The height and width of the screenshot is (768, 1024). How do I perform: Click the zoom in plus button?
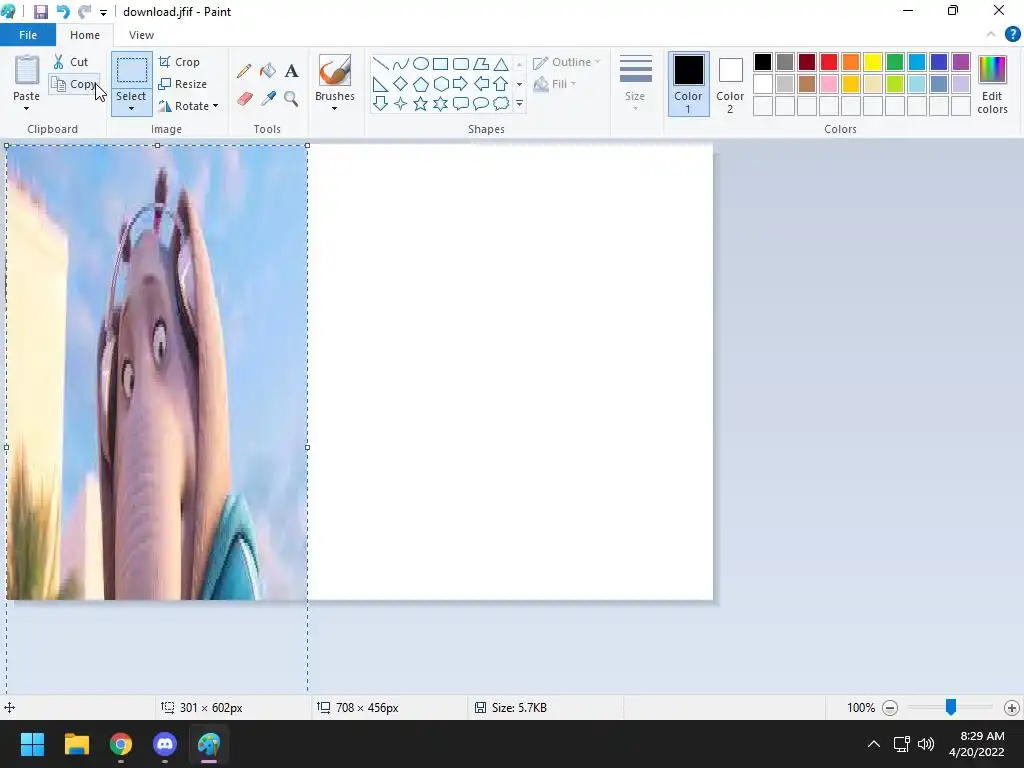1012,707
